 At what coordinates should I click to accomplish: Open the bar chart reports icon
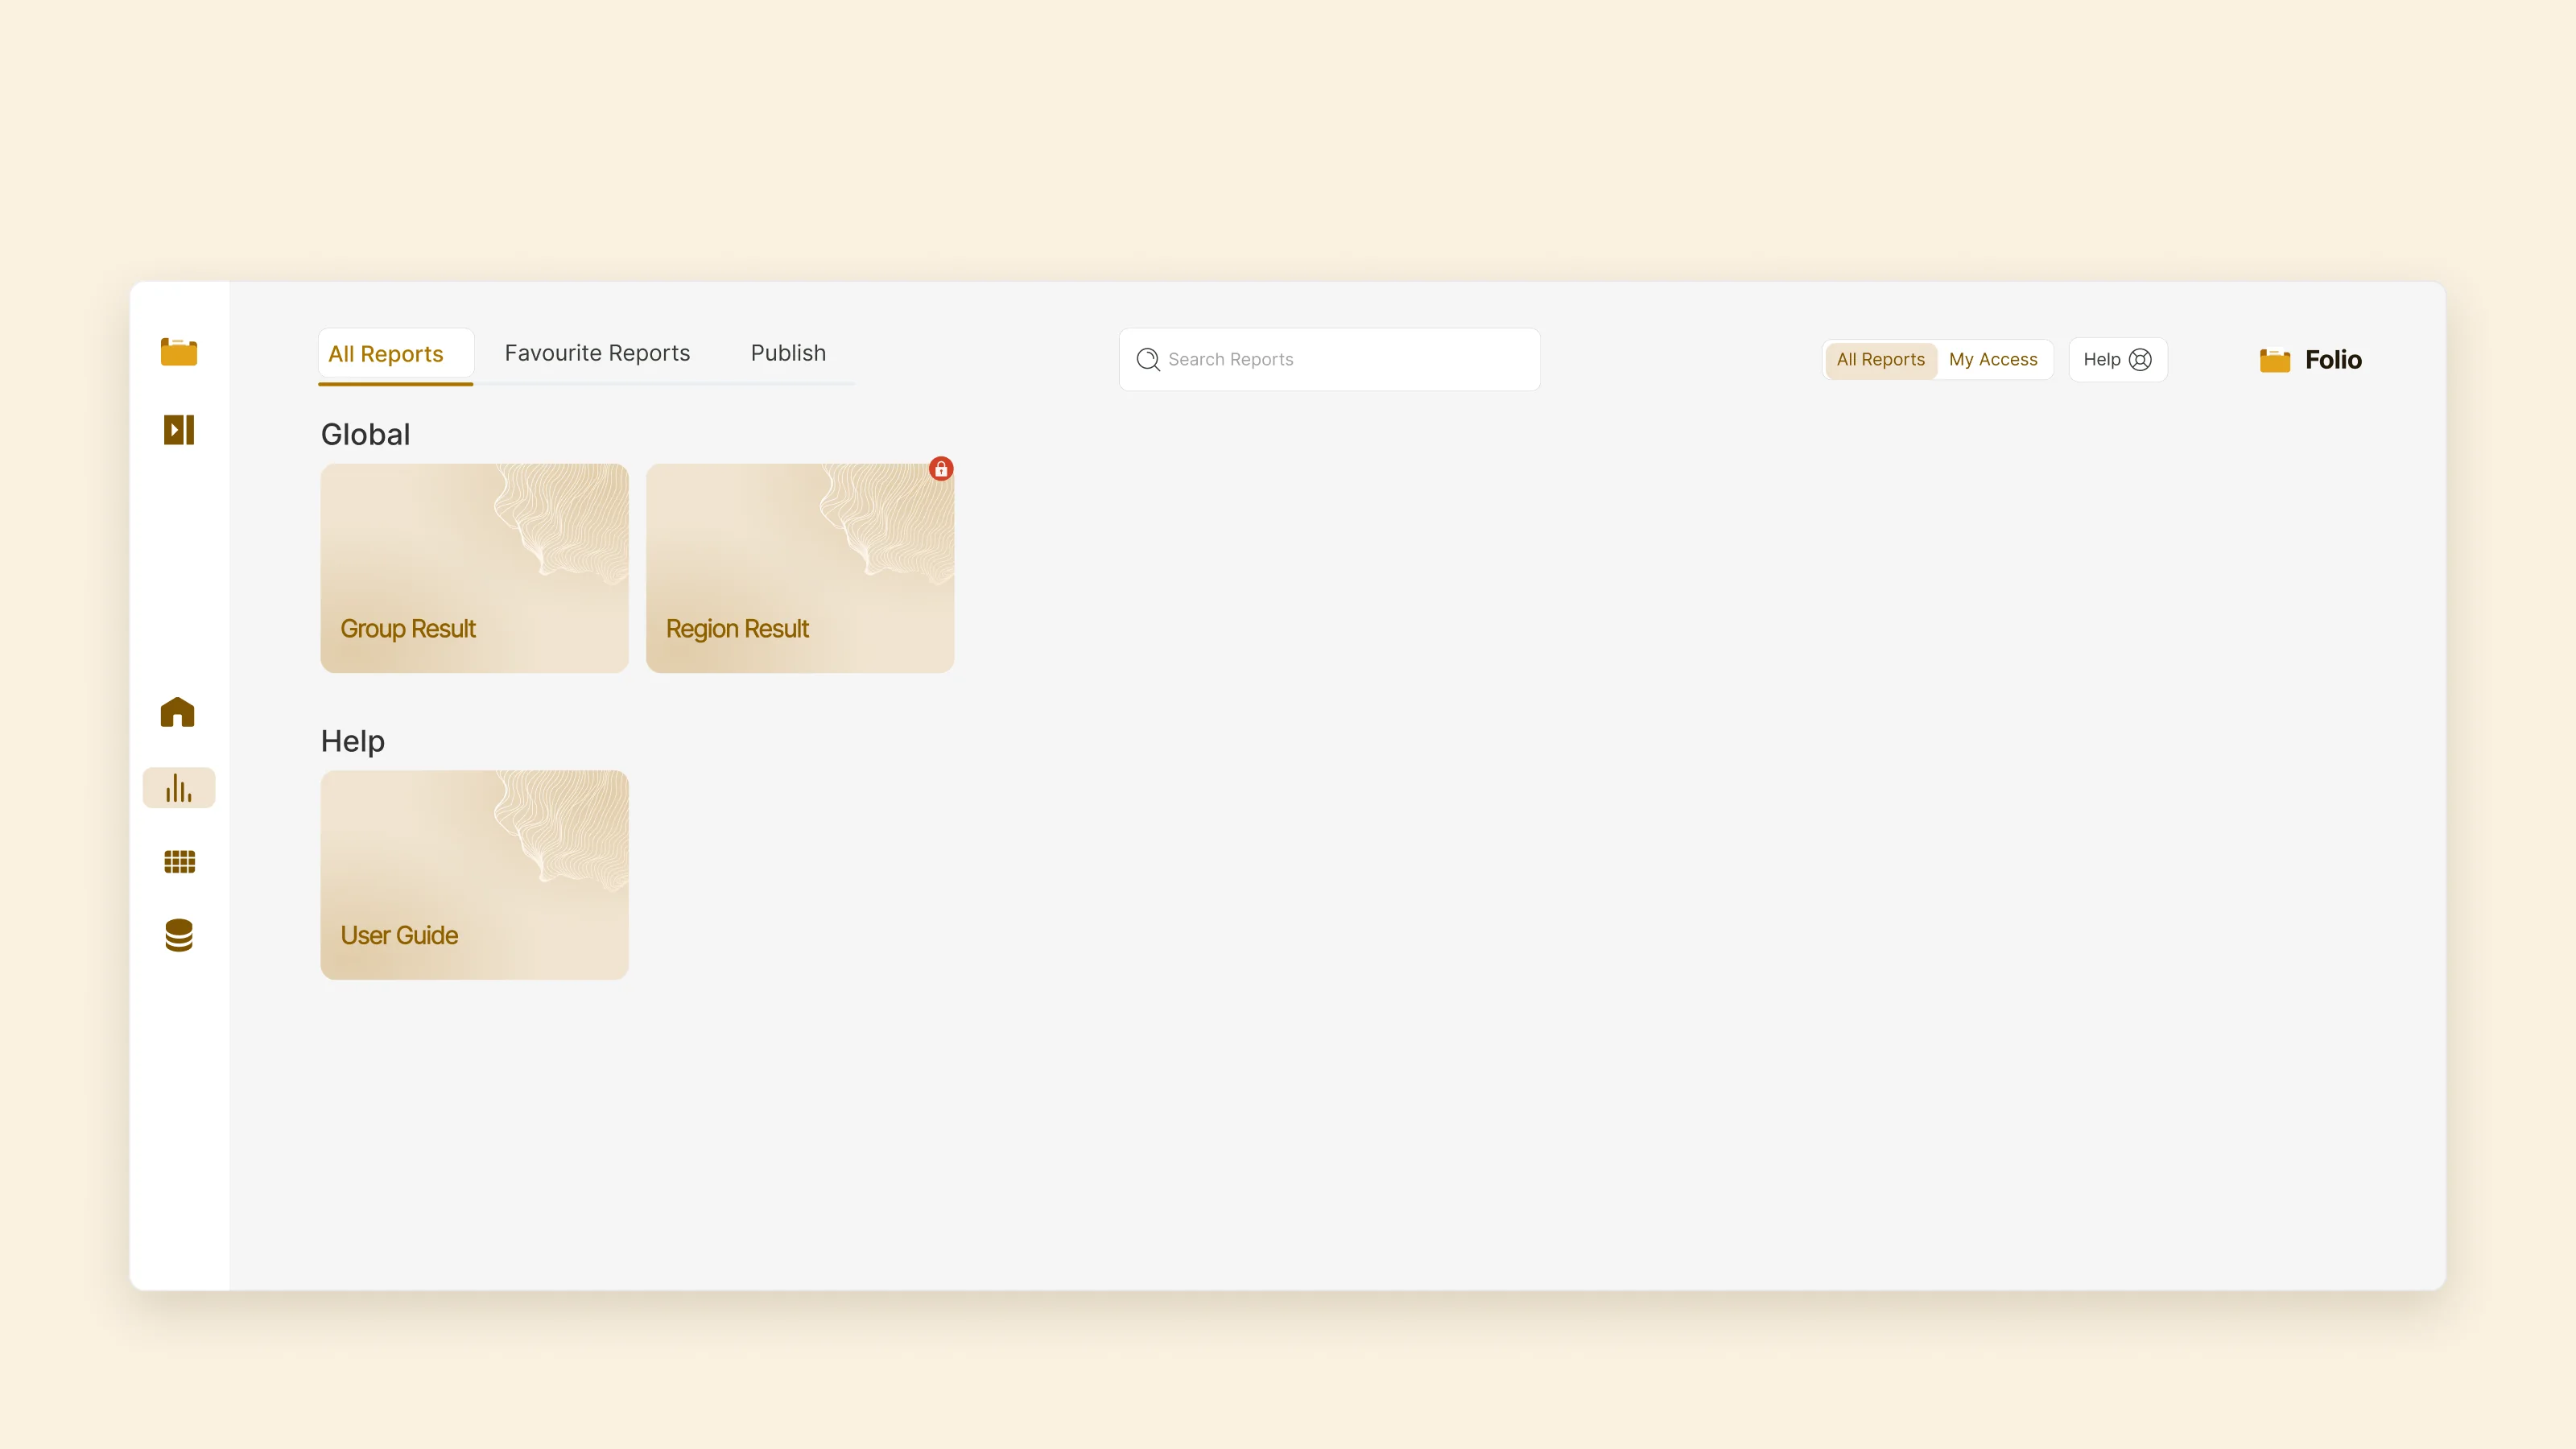pos(179,788)
